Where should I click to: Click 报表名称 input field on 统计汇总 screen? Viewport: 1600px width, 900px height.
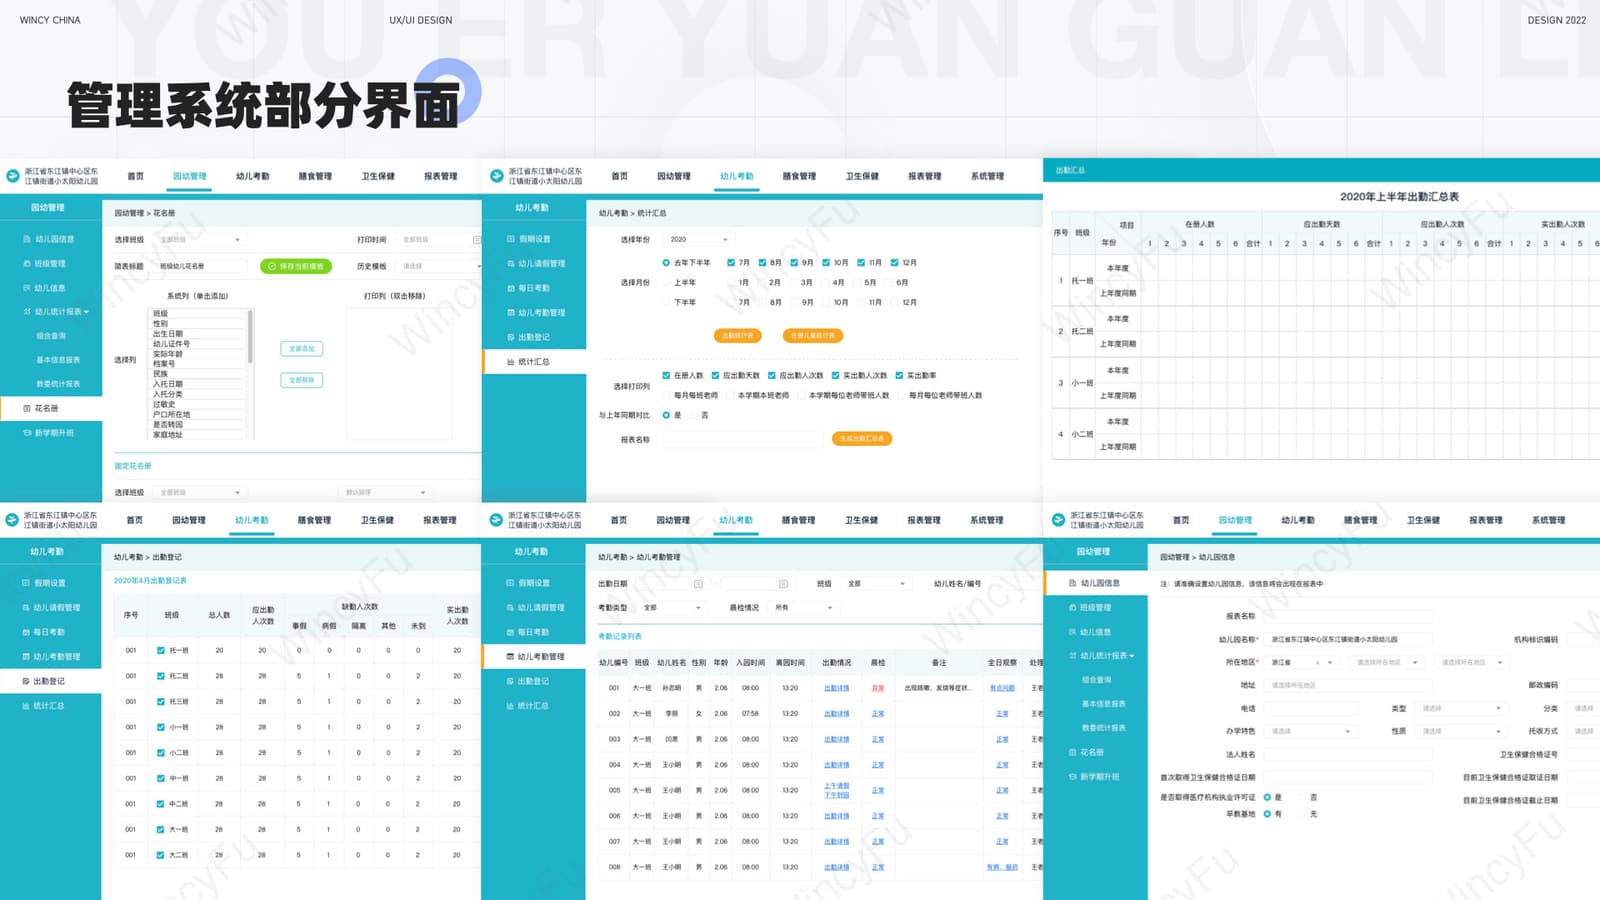click(743, 439)
